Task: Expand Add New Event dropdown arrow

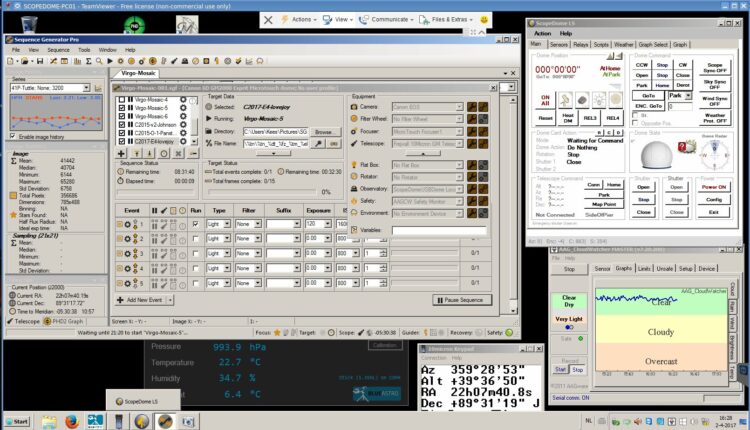Action: (x=170, y=300)
